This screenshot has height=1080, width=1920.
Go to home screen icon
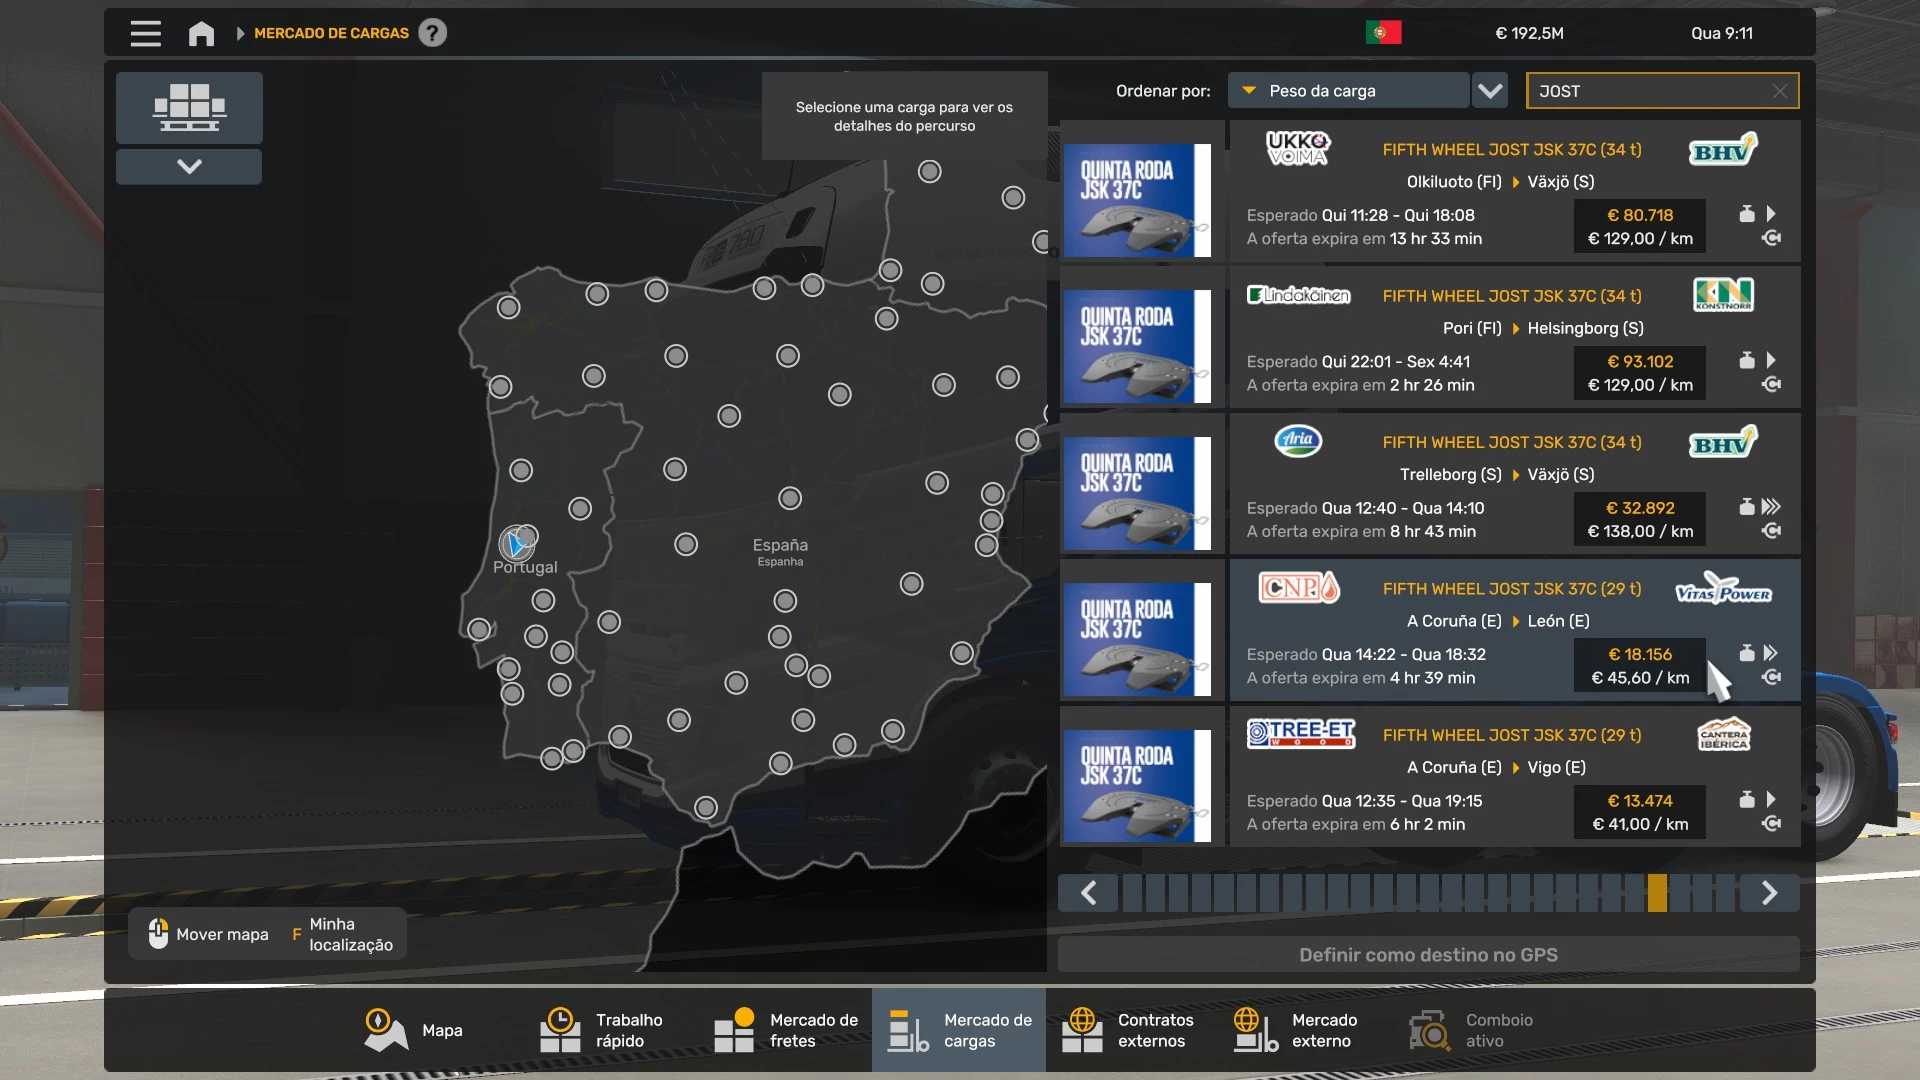point(201,33)
